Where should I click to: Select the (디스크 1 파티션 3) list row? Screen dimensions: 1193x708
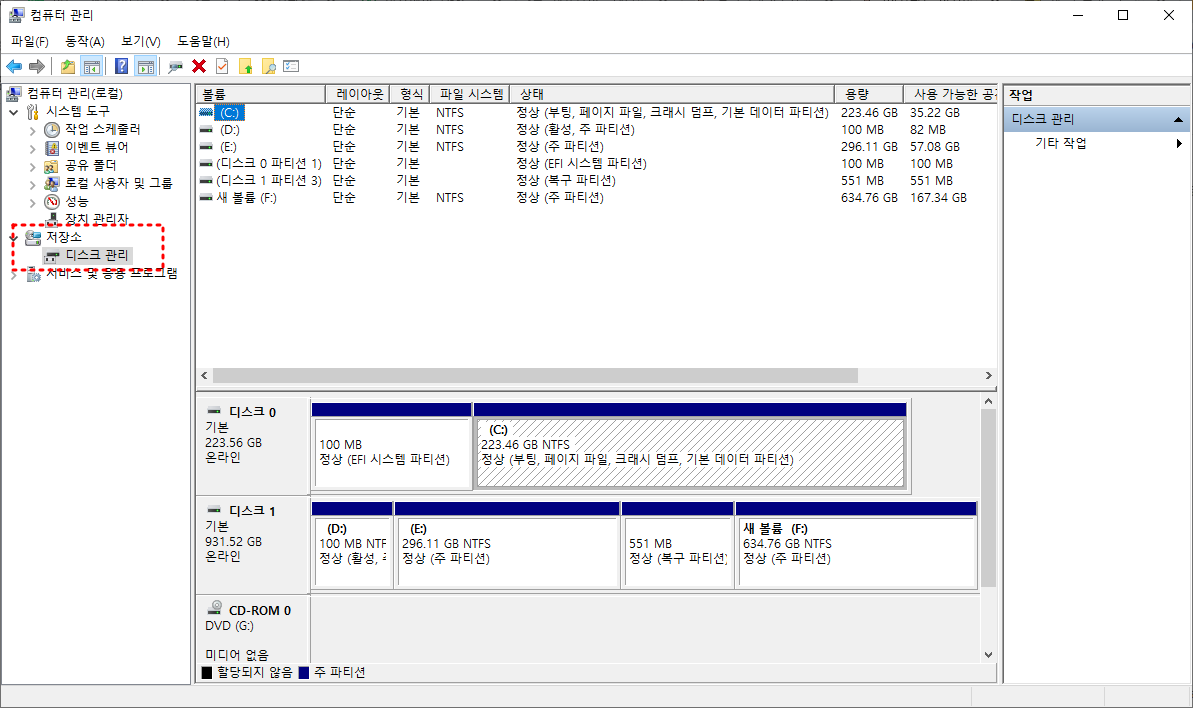point(596,180)
